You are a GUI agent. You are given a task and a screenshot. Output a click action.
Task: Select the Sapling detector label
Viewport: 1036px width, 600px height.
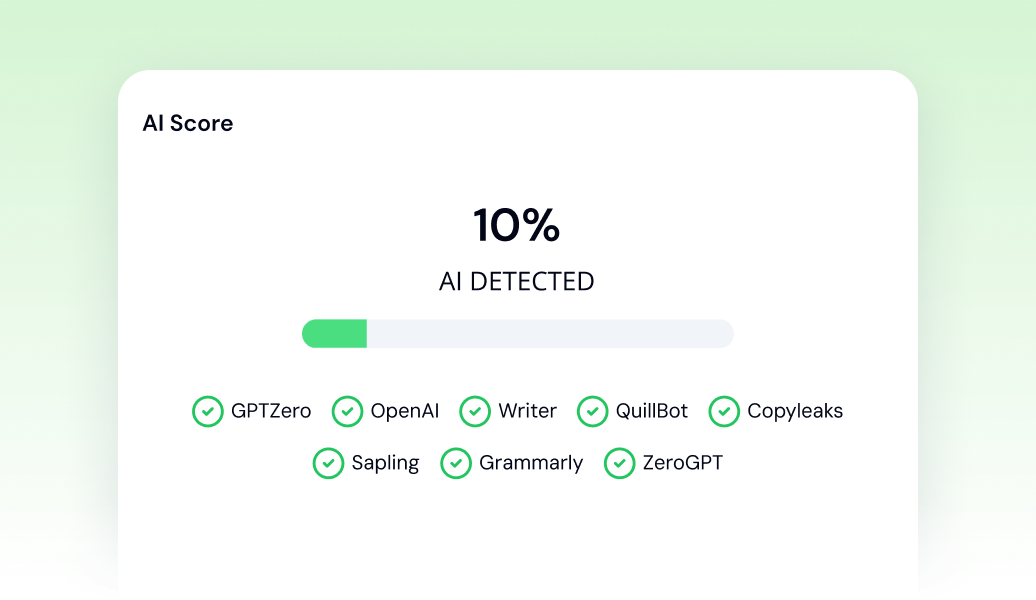385,463
